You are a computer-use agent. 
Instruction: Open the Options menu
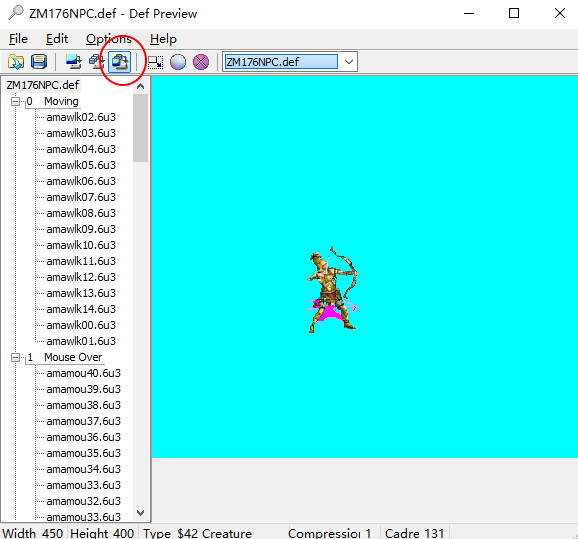[x=109, y=39]
